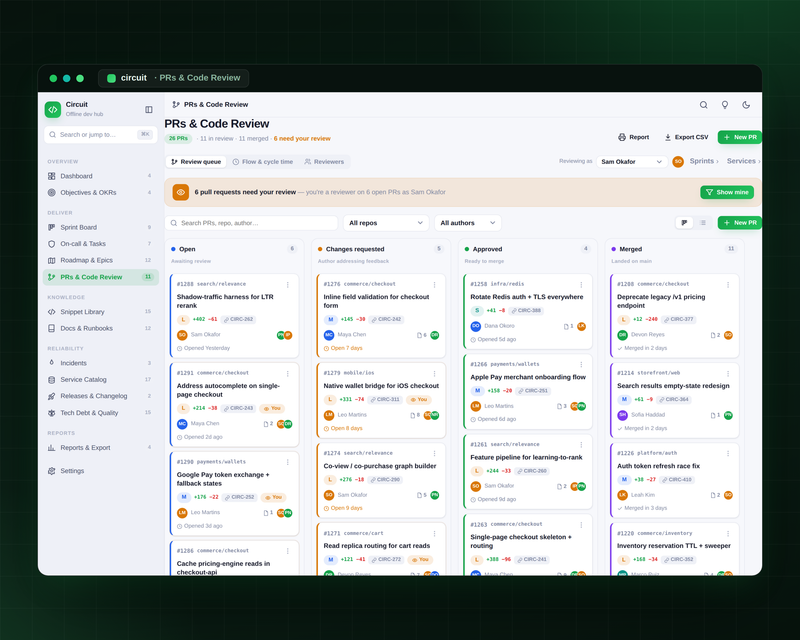The height and width of the screenshot is (640, 800).
Task: Go to Incidents page
Action: (x=101, y=363)
